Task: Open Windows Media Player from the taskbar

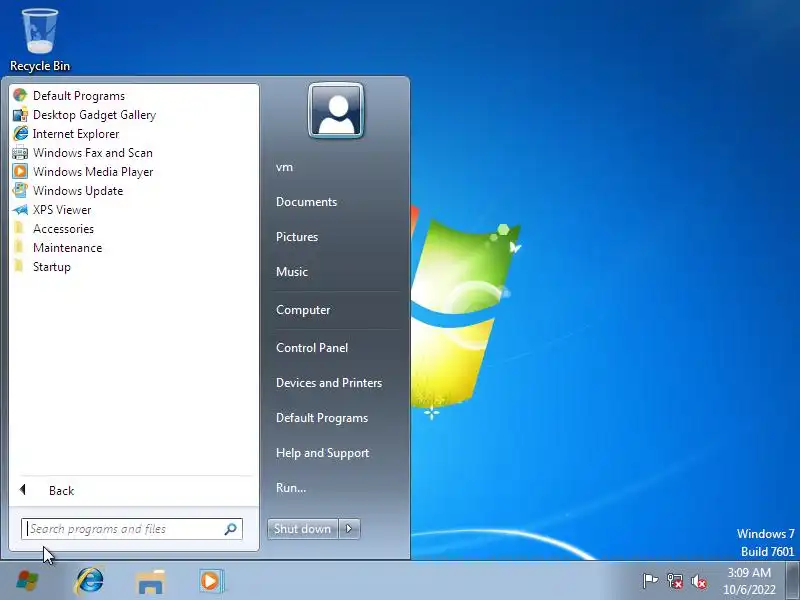Action: pyautogui.click(x=210, y=581)
